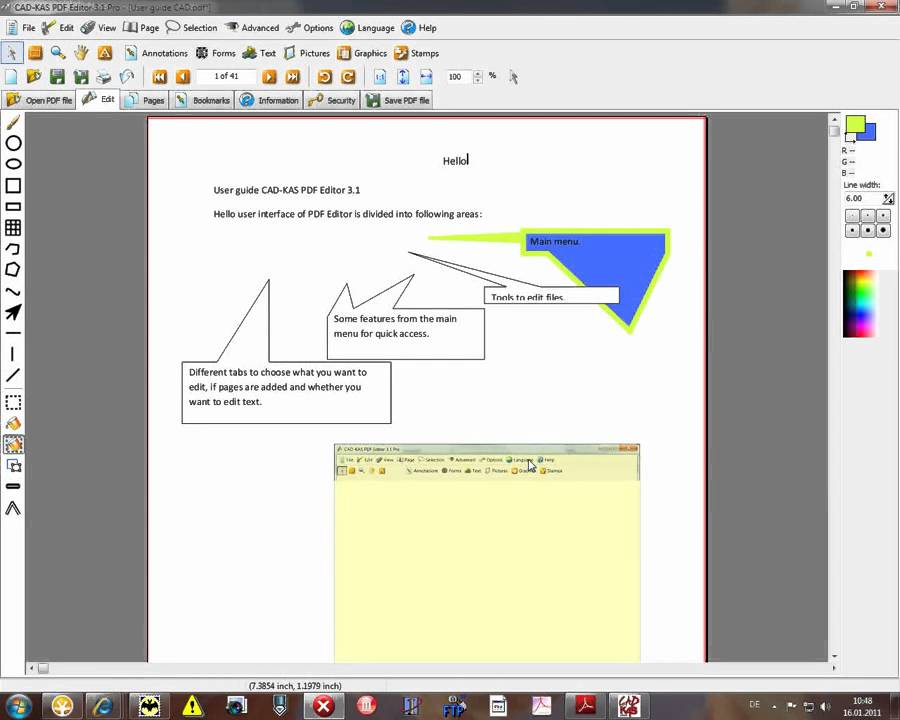Image resolution: width=900 pixels, height=720 pixels.
Task: Select the closed polygon tool
Action: click(x=13, y=269)
